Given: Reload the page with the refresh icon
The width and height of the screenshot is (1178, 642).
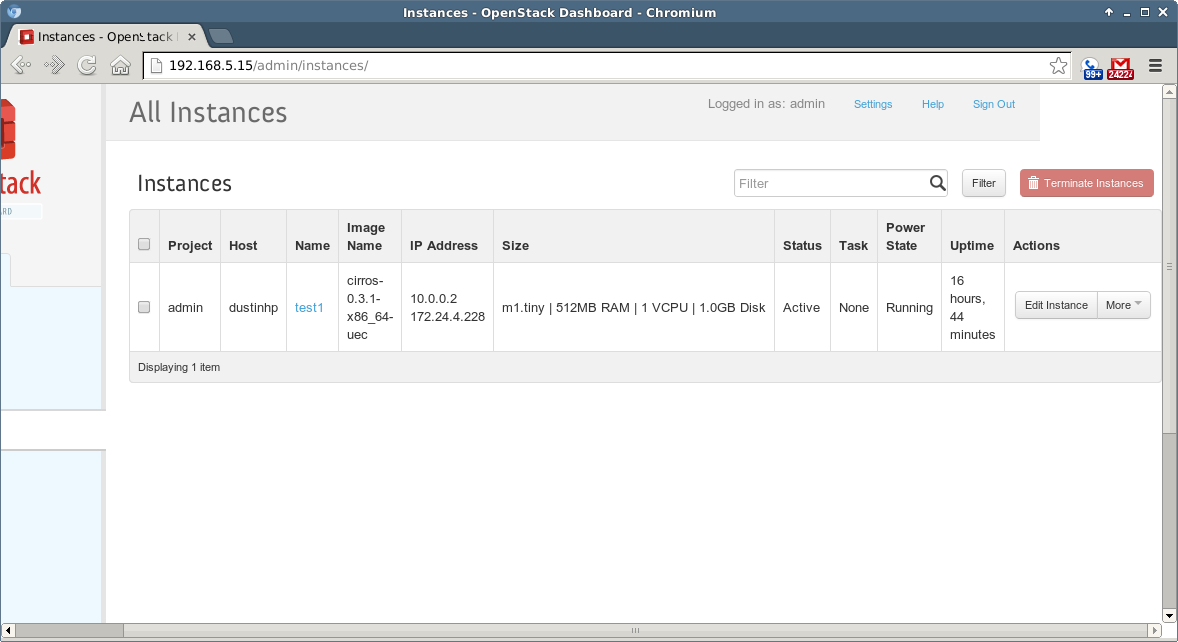Looking at the screenshot, I should tap(87, 66).
